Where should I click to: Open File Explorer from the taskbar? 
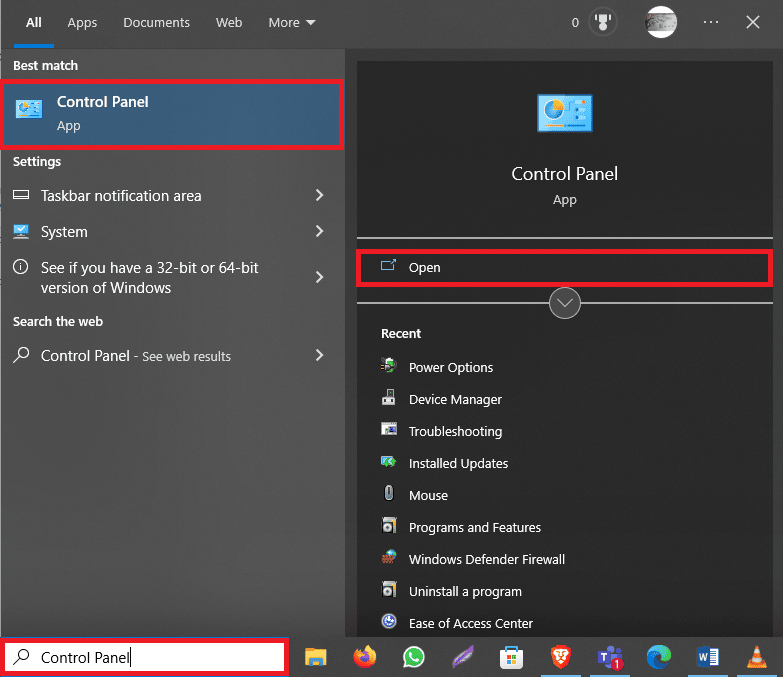pyautogui.click(x=316, y=657)
